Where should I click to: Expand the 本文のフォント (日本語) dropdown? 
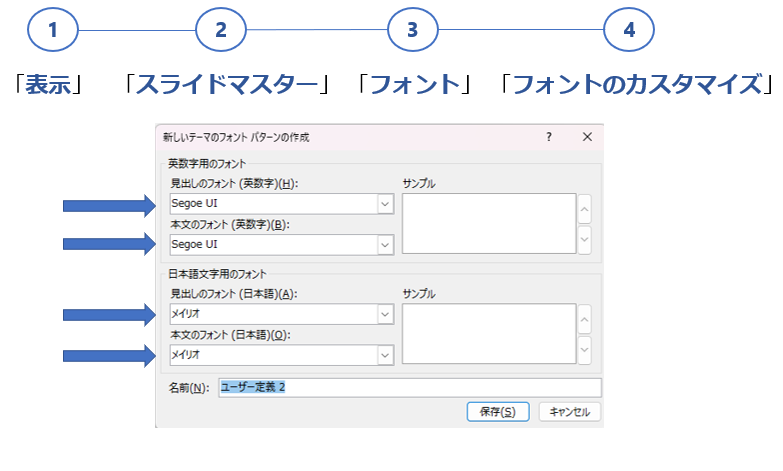385,354
